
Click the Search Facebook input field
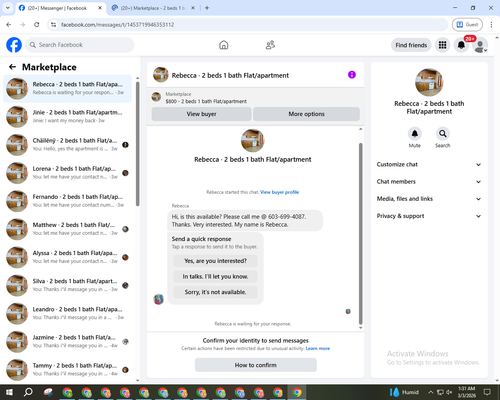(80, 45)
